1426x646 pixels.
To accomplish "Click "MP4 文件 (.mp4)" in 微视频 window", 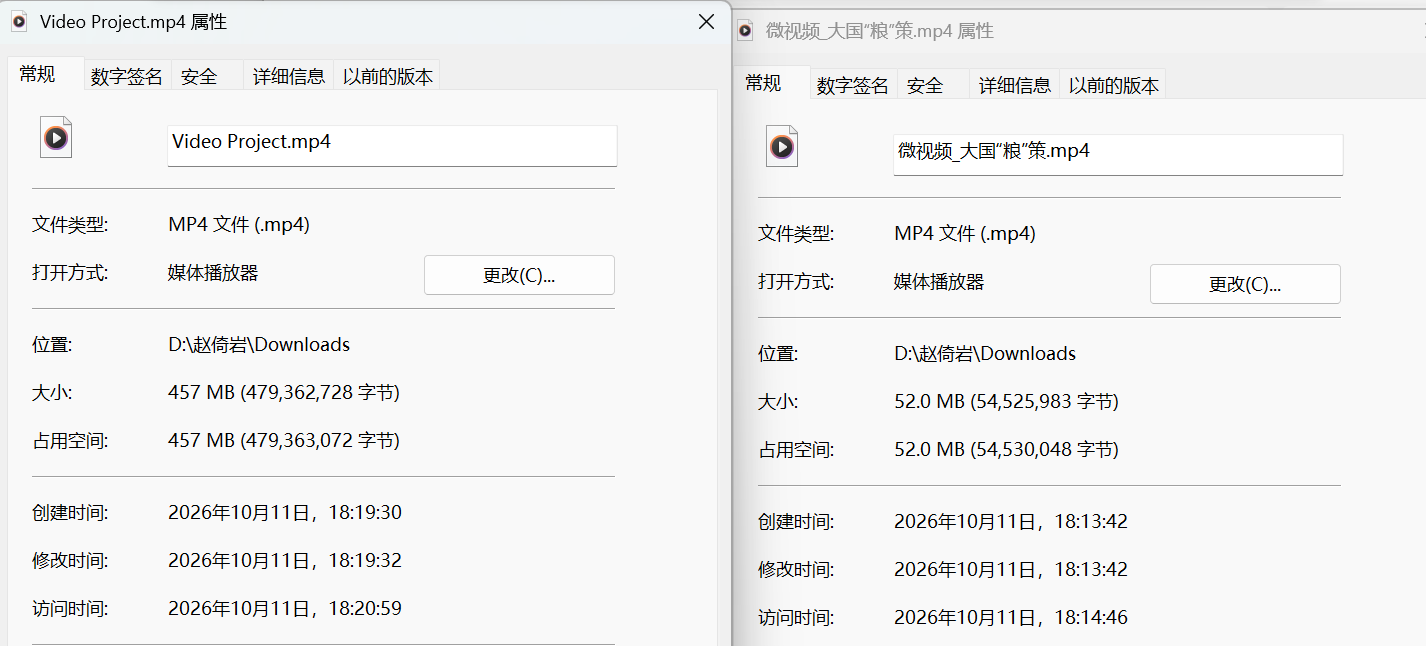I will click(965, 234).
